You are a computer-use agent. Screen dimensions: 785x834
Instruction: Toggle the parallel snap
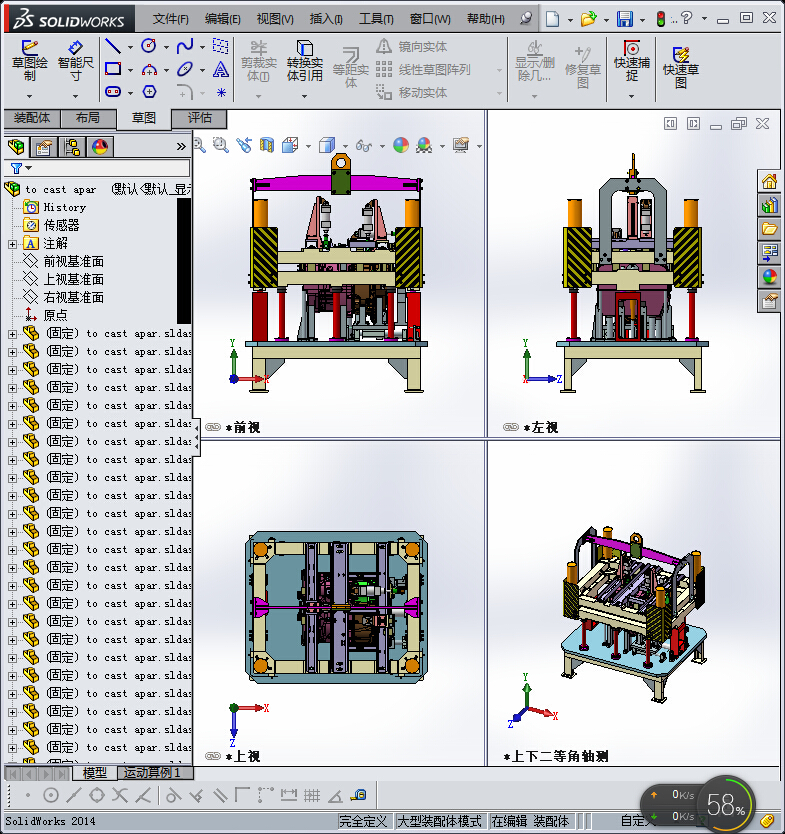[x=220, y=795]
